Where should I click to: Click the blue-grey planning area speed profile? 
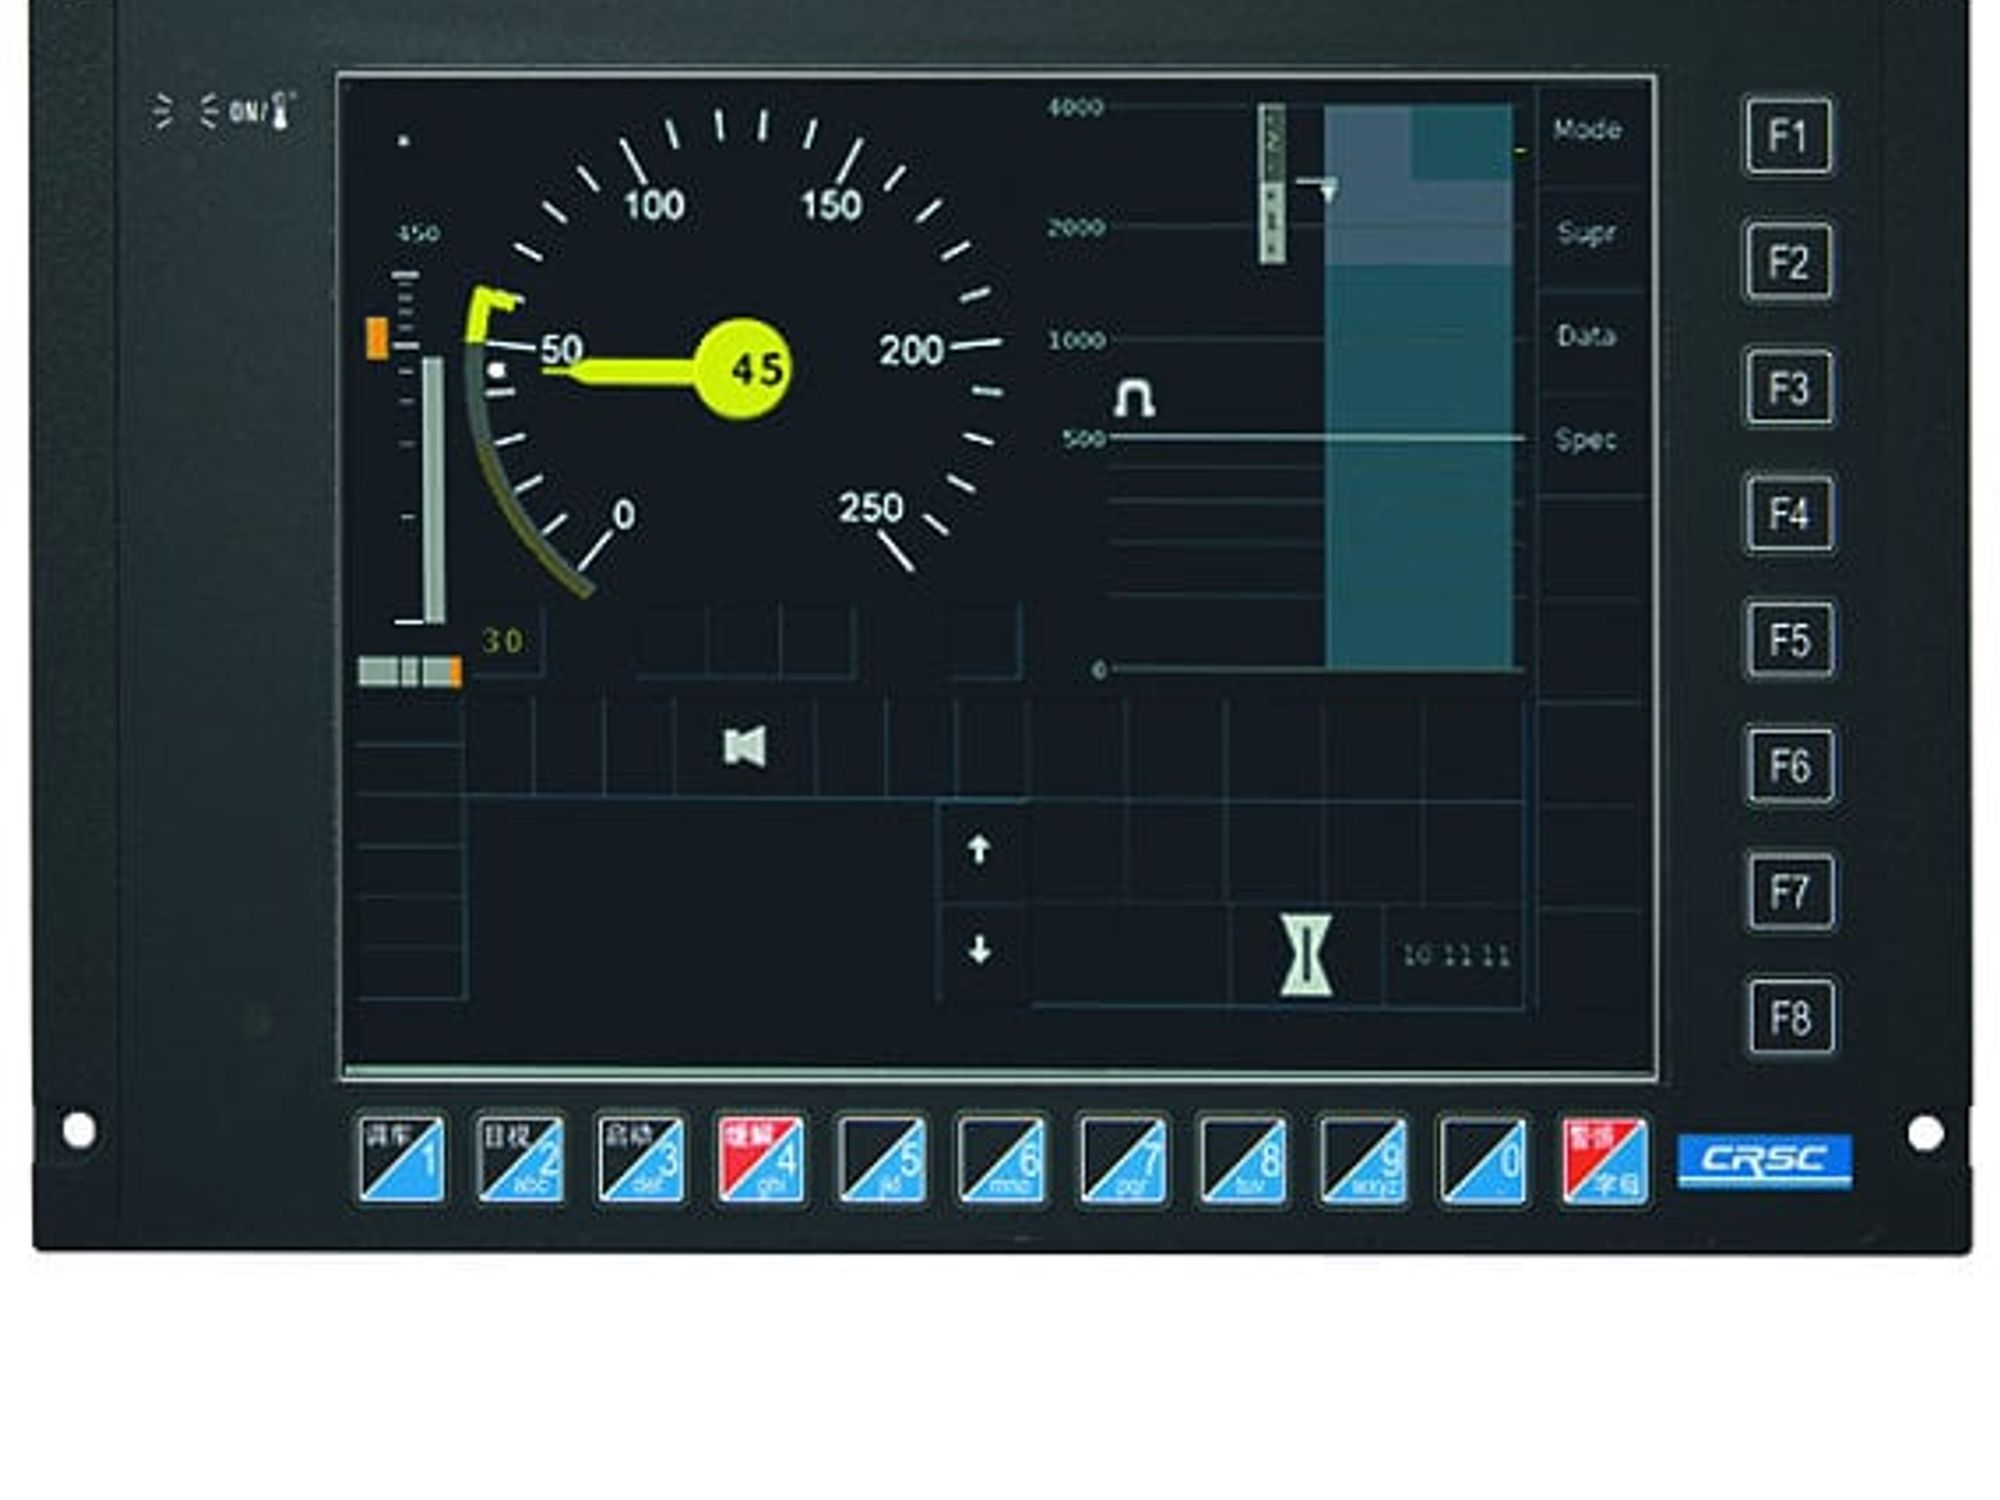coord(1418,387)
